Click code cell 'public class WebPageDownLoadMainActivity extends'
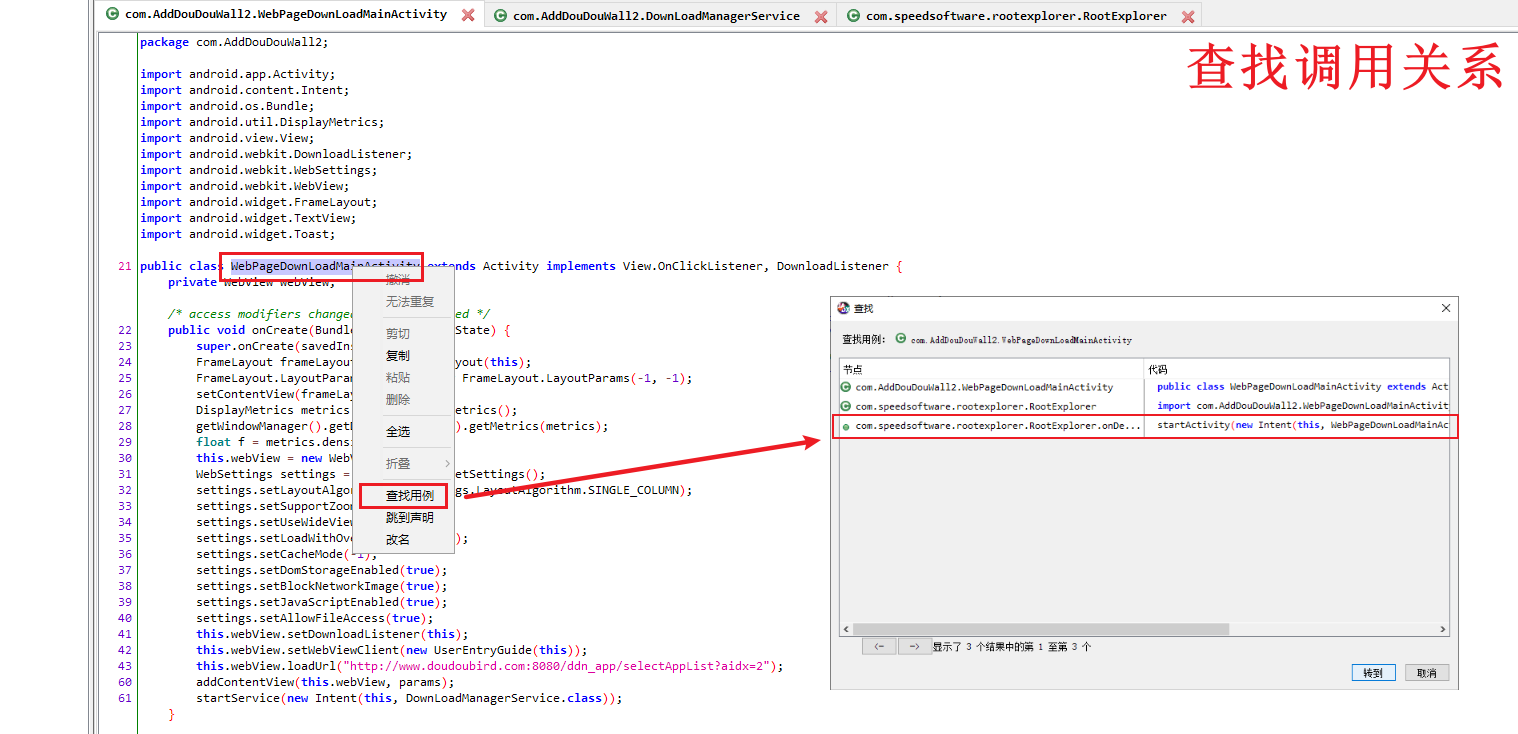The image size is (1518, 734). click(1302, 387)
